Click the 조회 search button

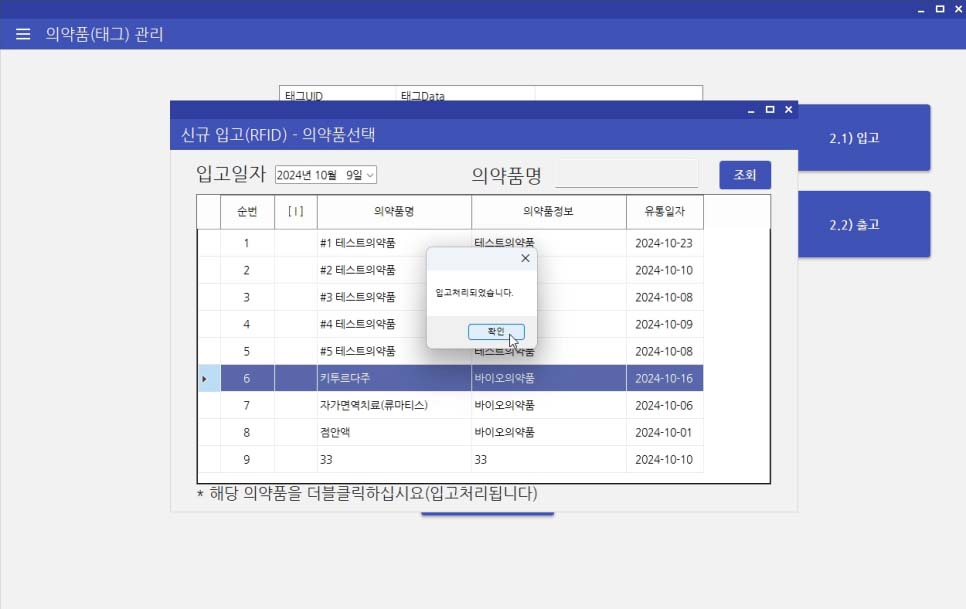tap(745, 175)
